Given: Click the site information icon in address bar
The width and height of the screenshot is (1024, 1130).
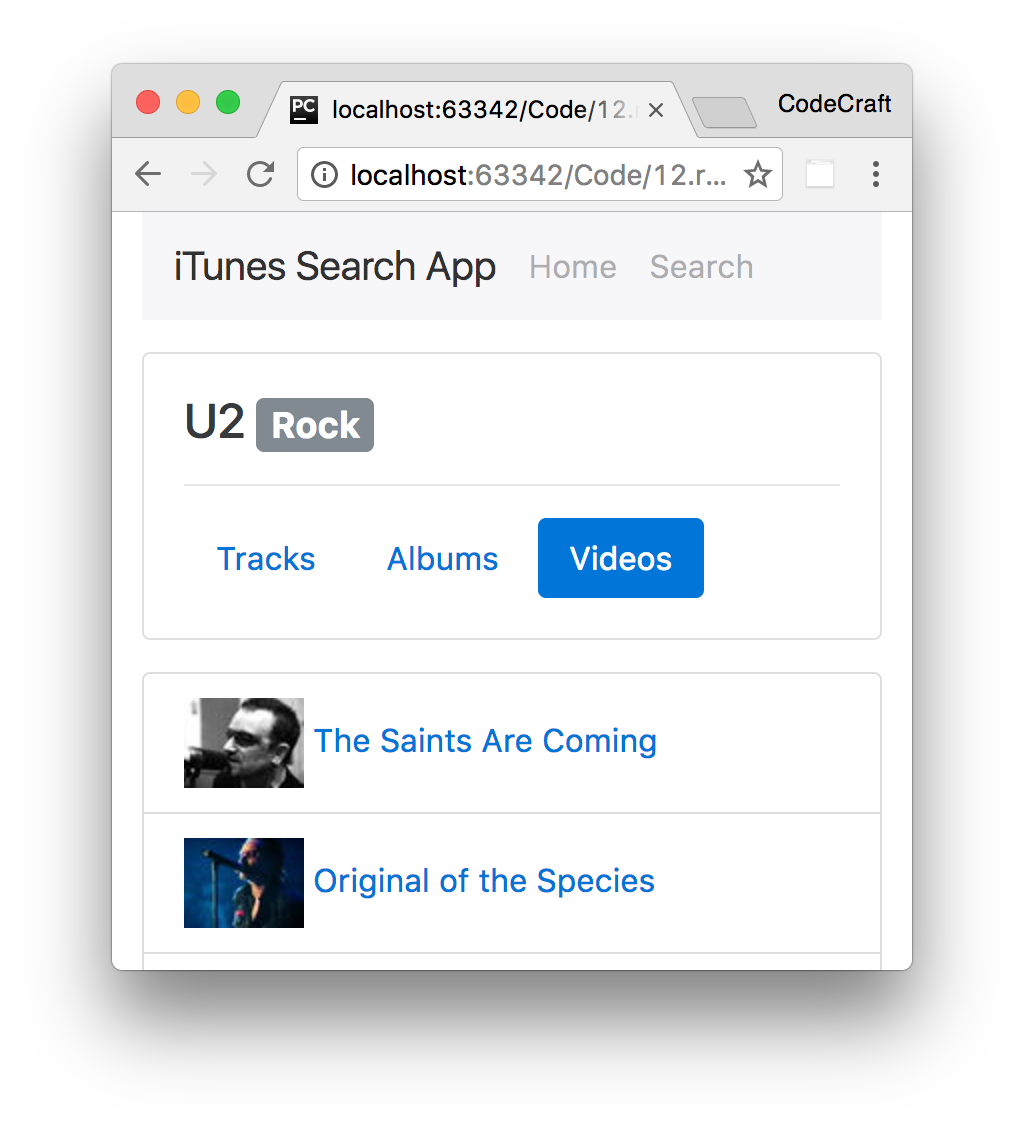Looking at the screenshot, I should [x=324, y=174].
